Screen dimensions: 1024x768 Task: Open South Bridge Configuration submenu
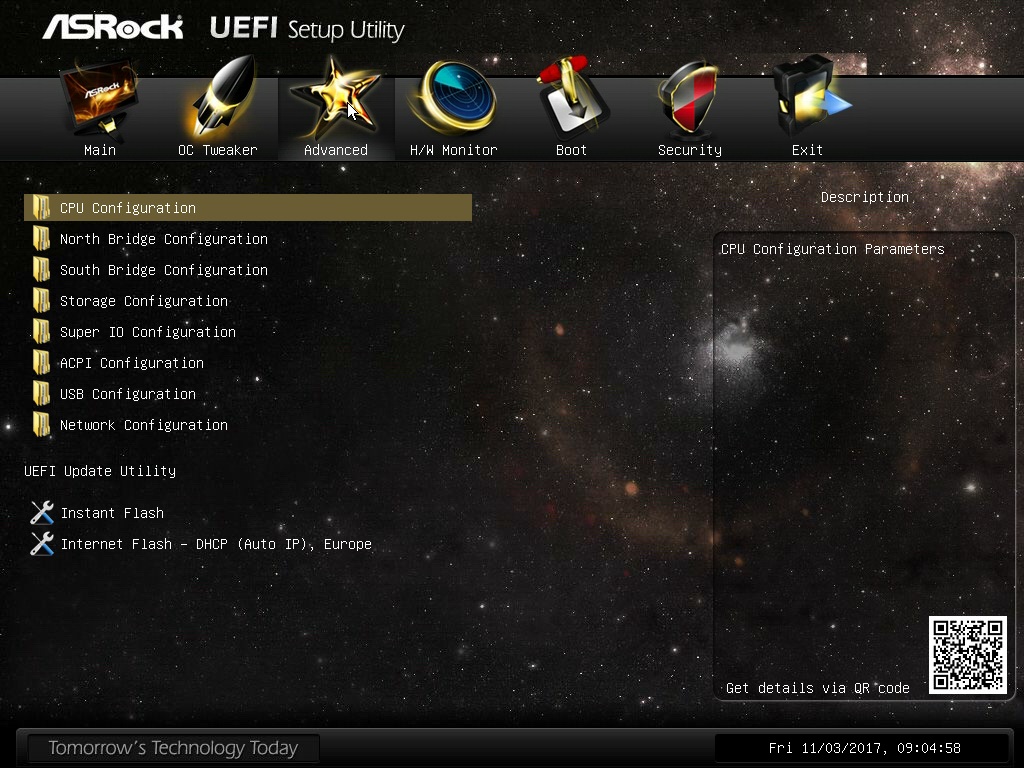[163, 270]
